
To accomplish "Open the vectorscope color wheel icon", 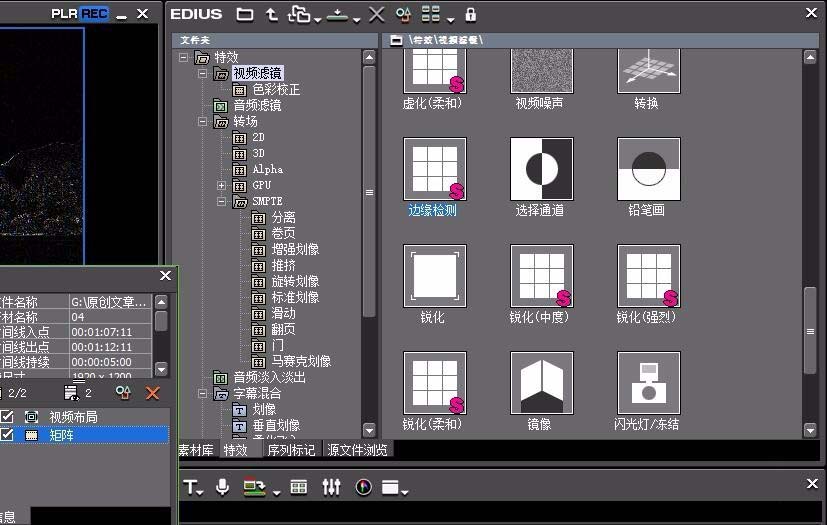I will click(363, 487).
